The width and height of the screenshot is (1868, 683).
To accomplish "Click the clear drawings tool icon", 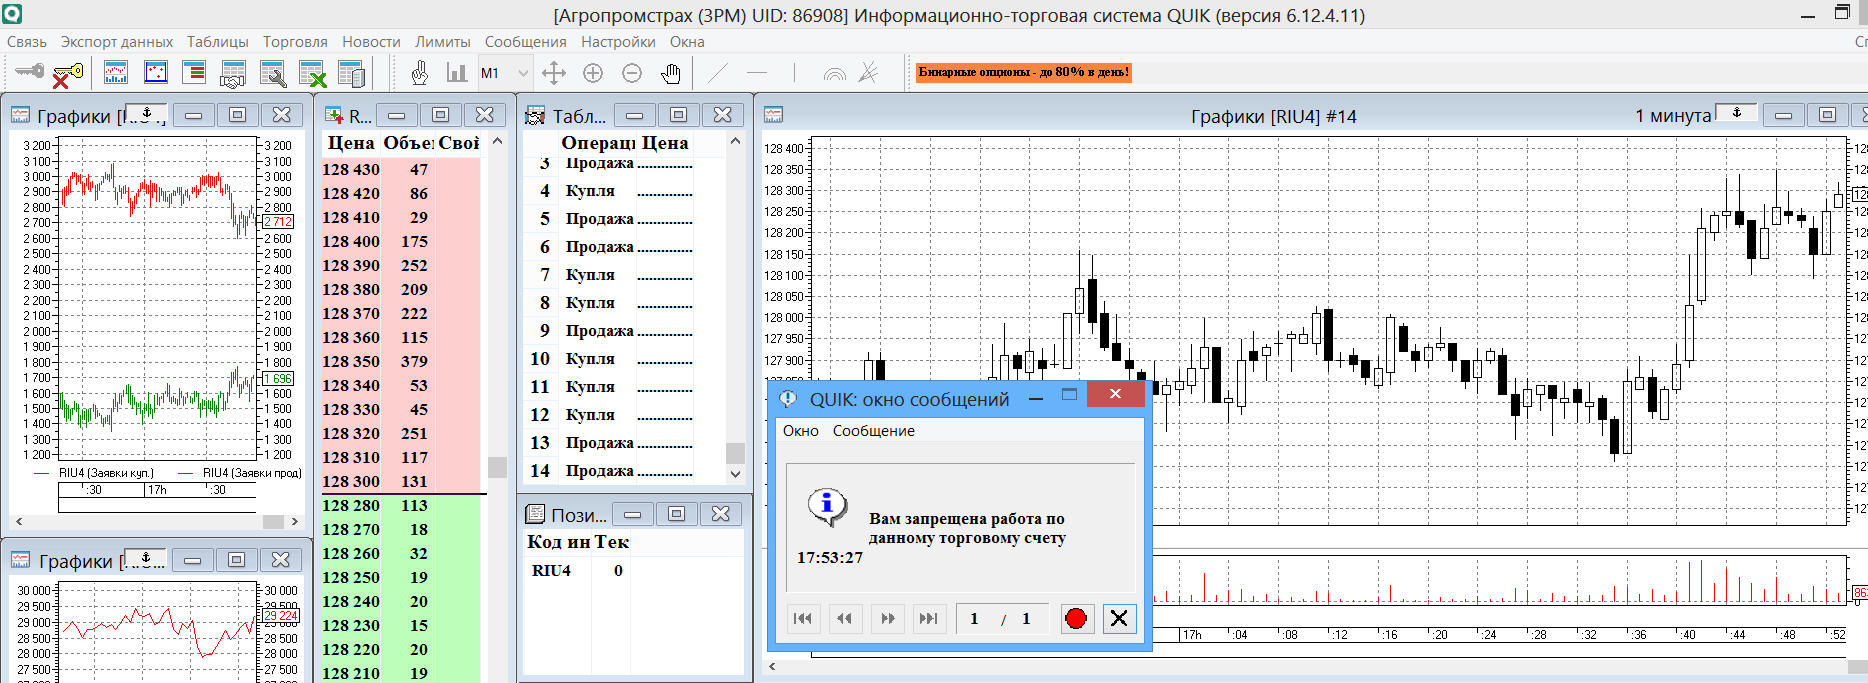I will coord(868,73).
